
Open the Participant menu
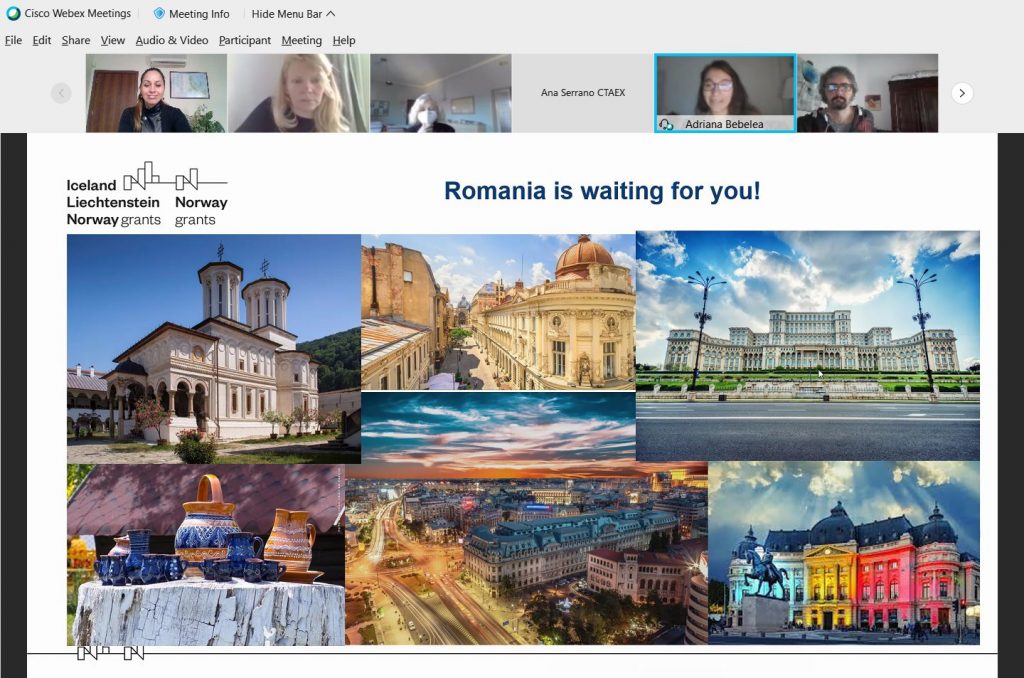pos(245,40)
